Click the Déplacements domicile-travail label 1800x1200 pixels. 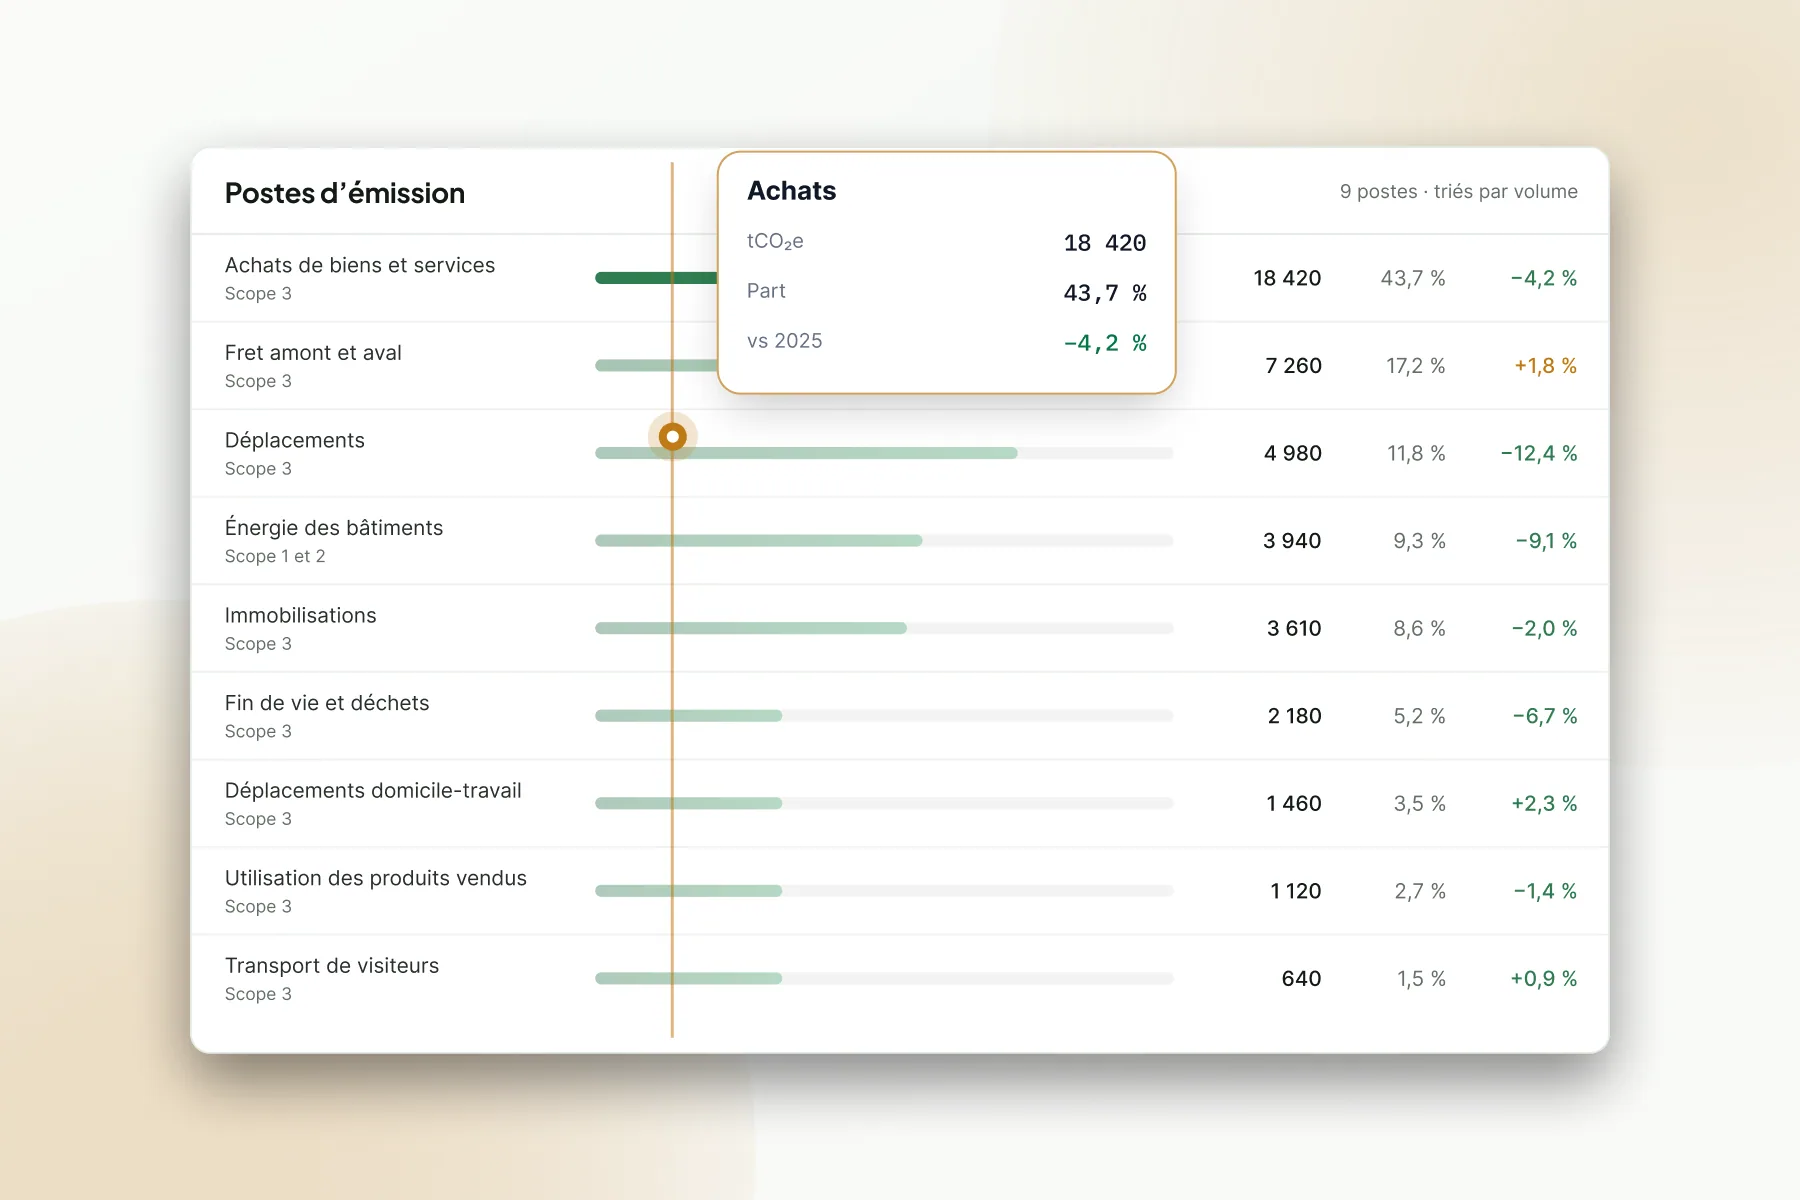[373, 790]
